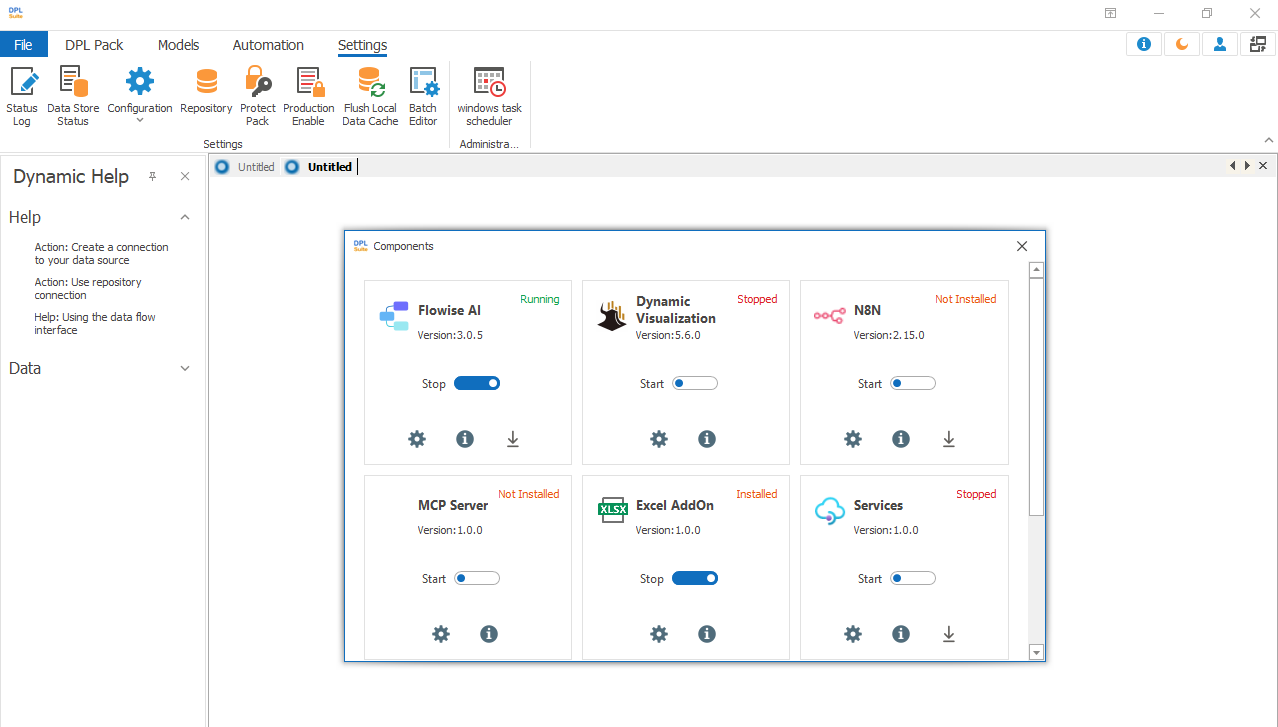The image size is (1278, 727).
Task: Collapse the ribbon with chevron
Action: [1269, 141]
